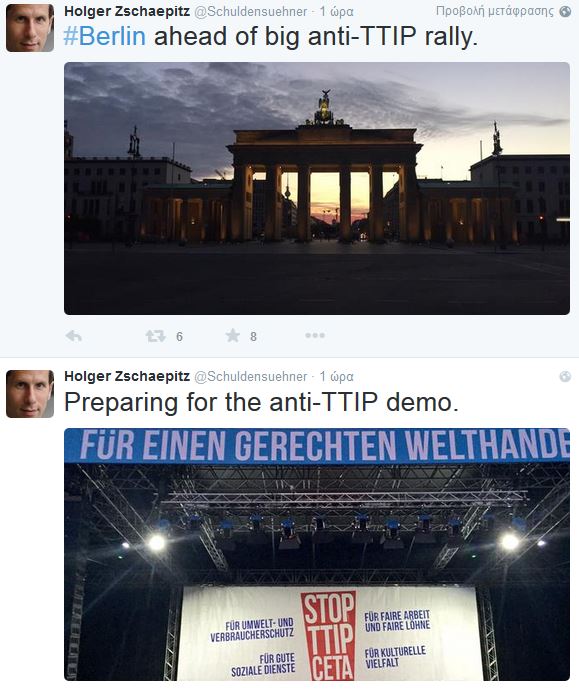The image size is (579, 691).
Task: Click the globe icon next to Προβολή μετάφρασης
Action: tap(565, 11)
